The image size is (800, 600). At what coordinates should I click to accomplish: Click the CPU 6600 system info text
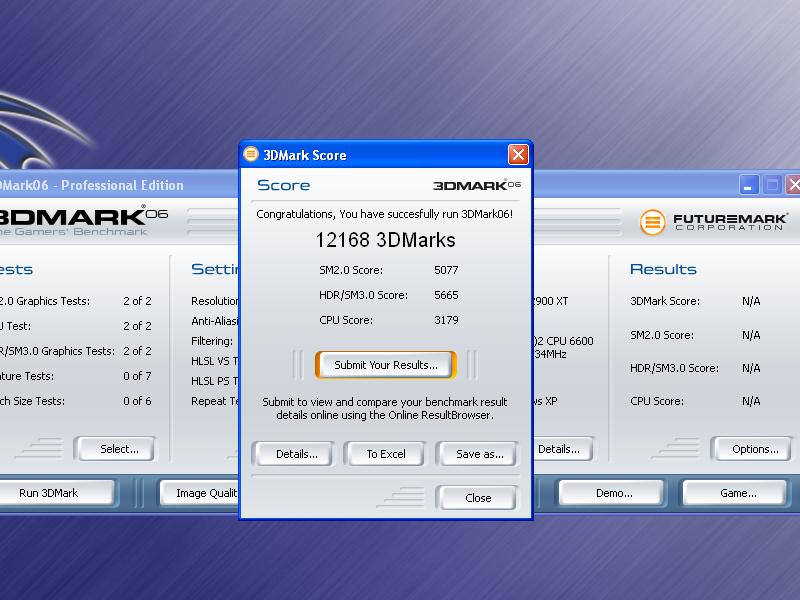pyautogui.click(x=564, y=341)
